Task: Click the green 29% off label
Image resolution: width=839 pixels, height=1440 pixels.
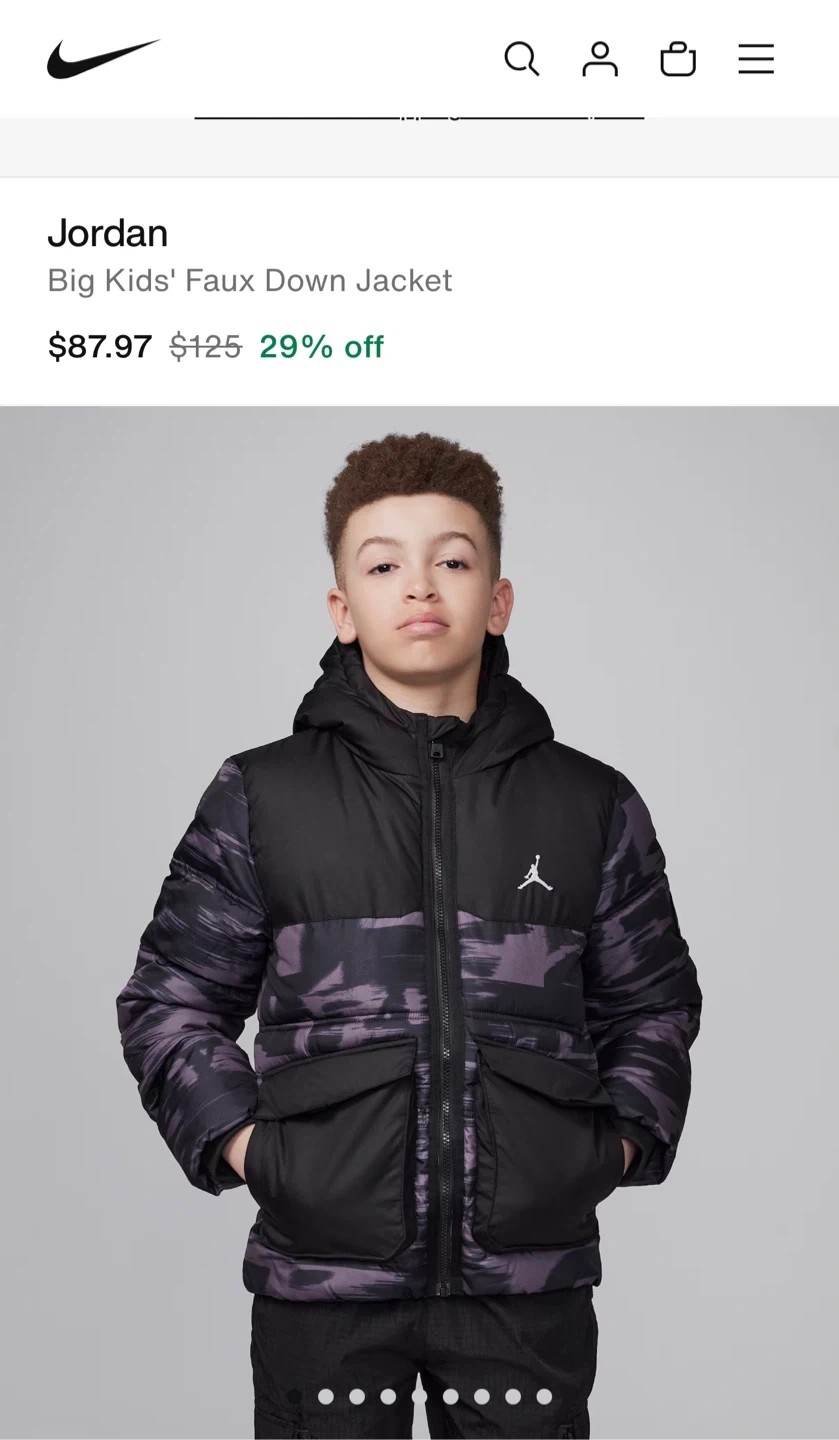Action: [x=321, y=346]
